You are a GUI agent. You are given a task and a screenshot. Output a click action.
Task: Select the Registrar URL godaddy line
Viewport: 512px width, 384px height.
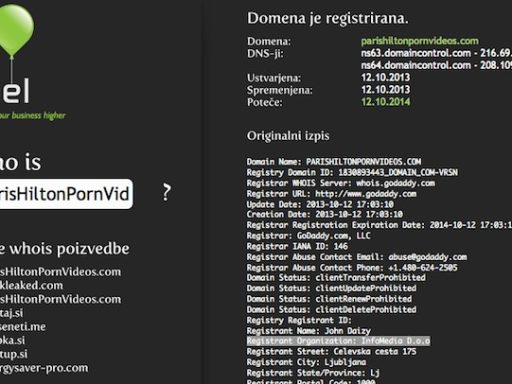pos(331,194)
